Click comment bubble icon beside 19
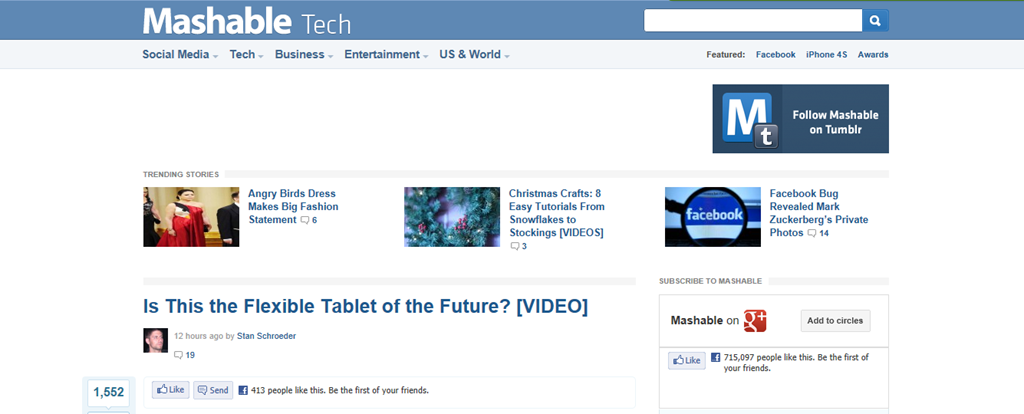The width and height of the screenshot is (1024, 414). point(178,355)
